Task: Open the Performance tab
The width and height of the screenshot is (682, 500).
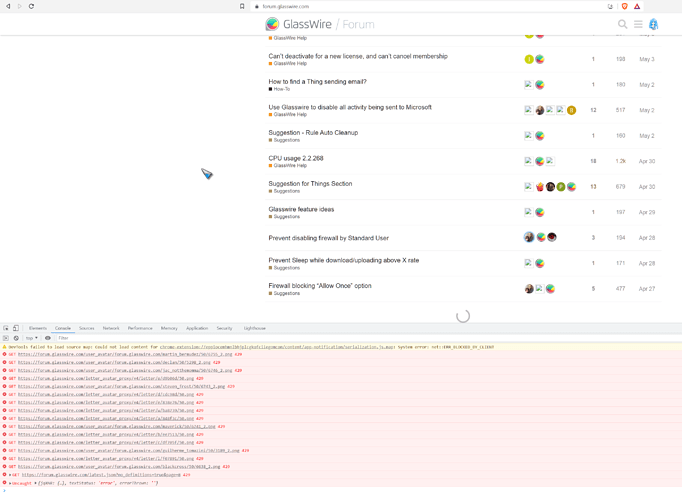Action: coord(140,328)
